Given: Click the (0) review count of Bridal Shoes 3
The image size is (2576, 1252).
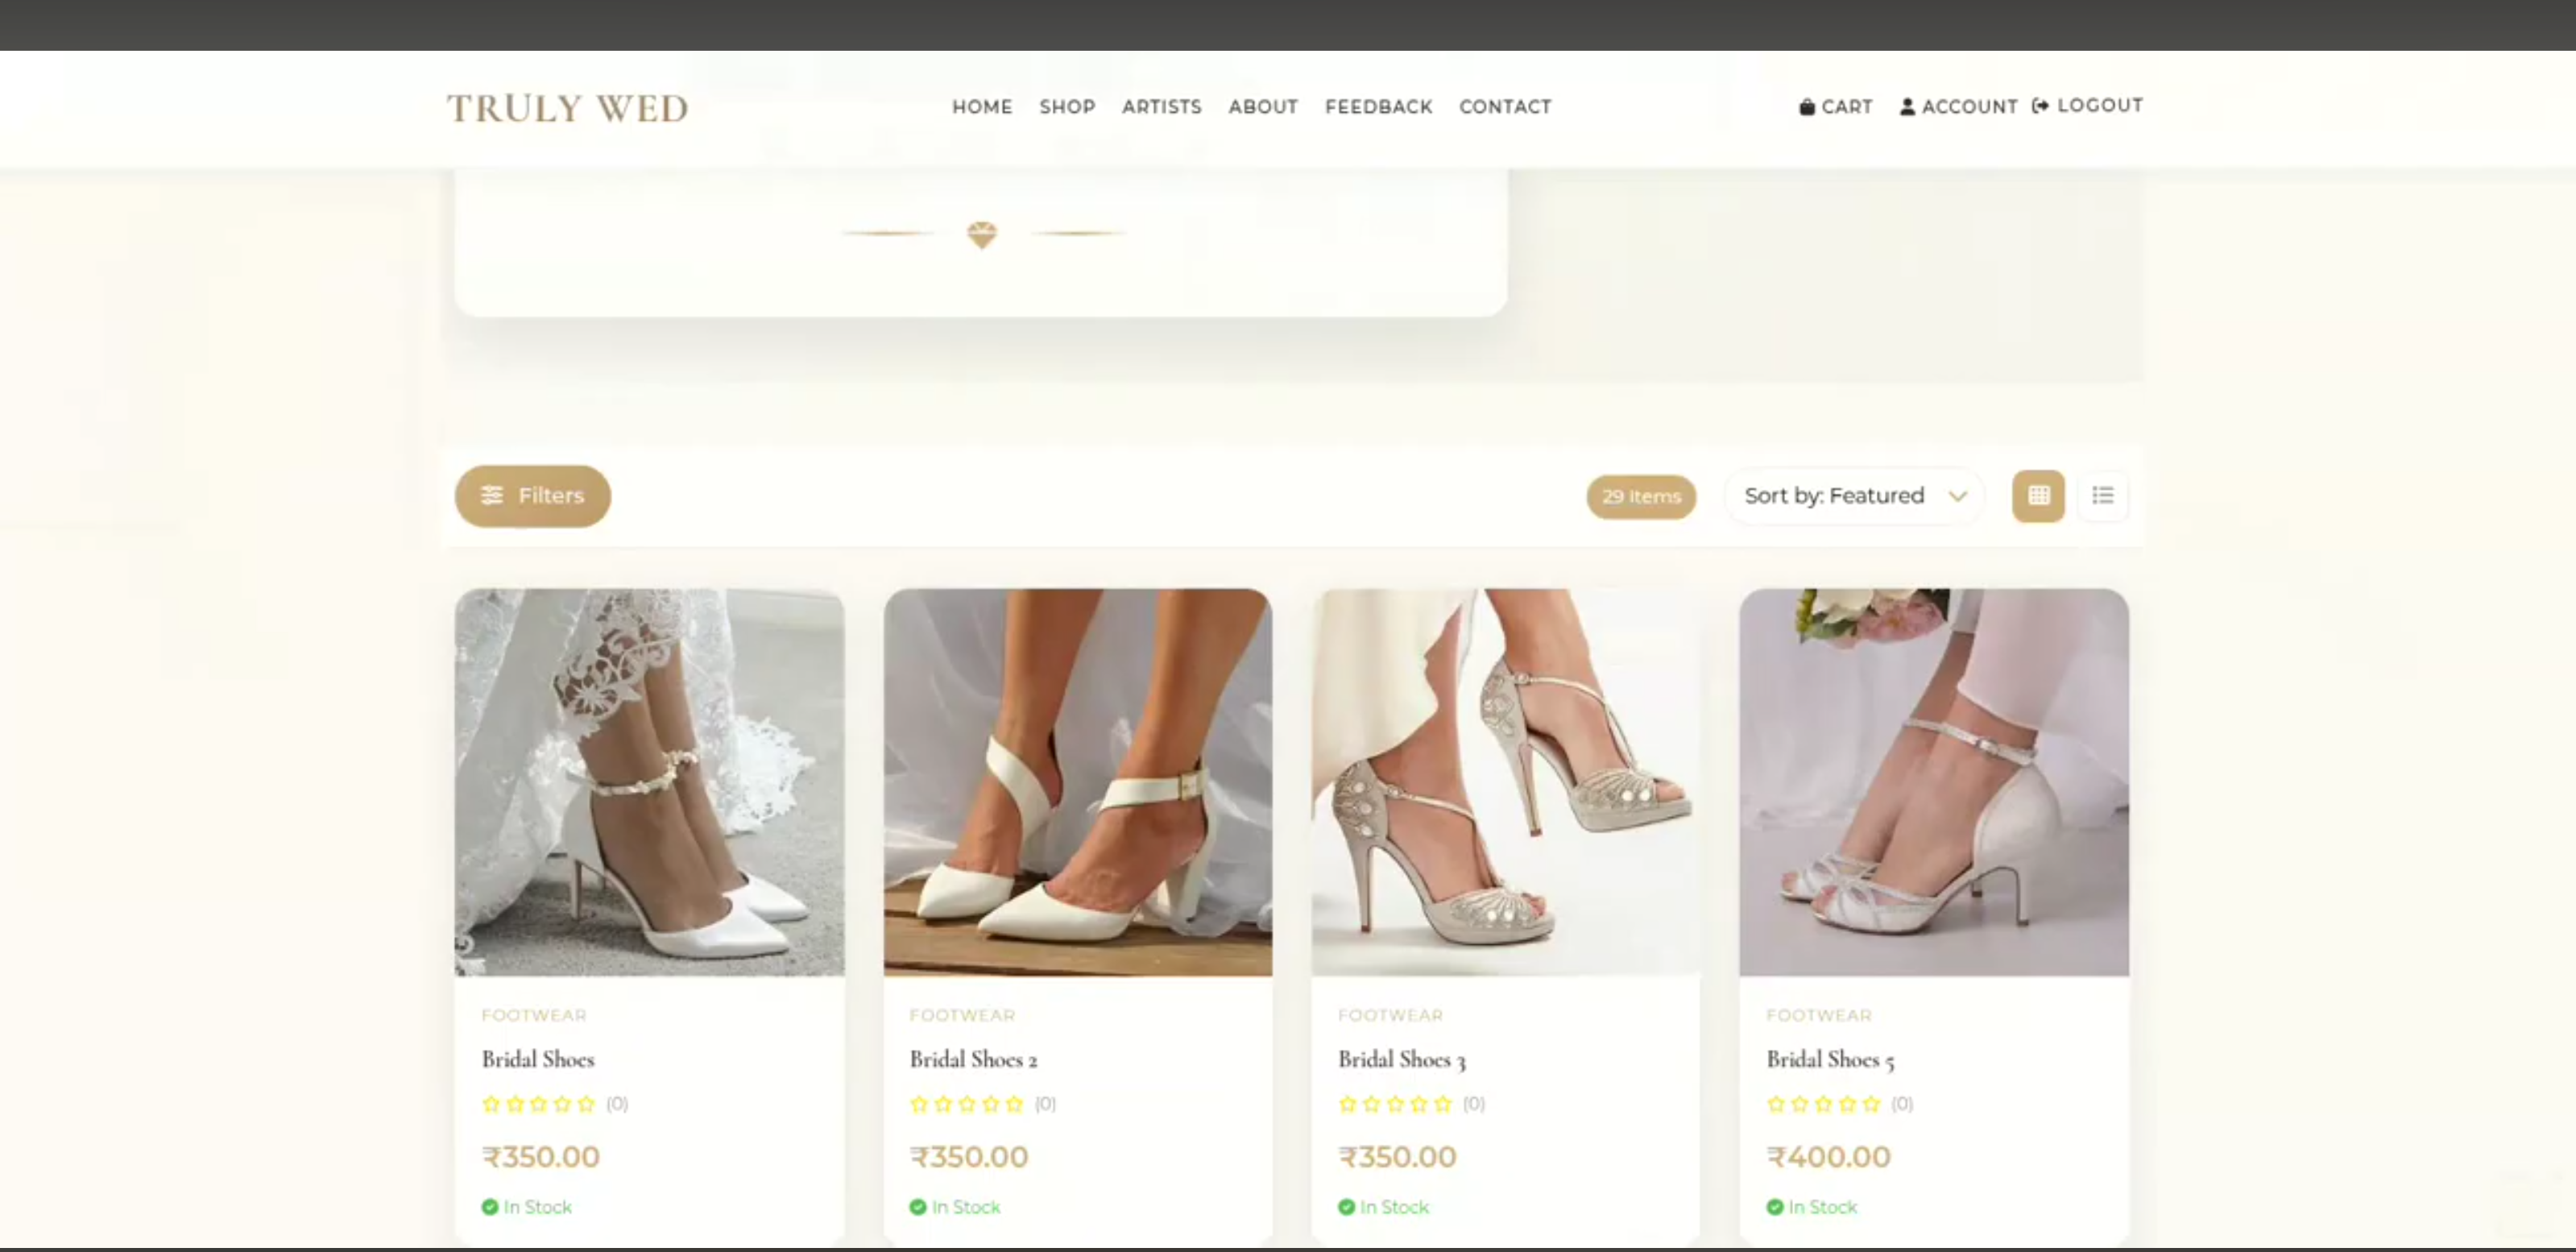Looking at the screenshot, I should 1473,1104.
